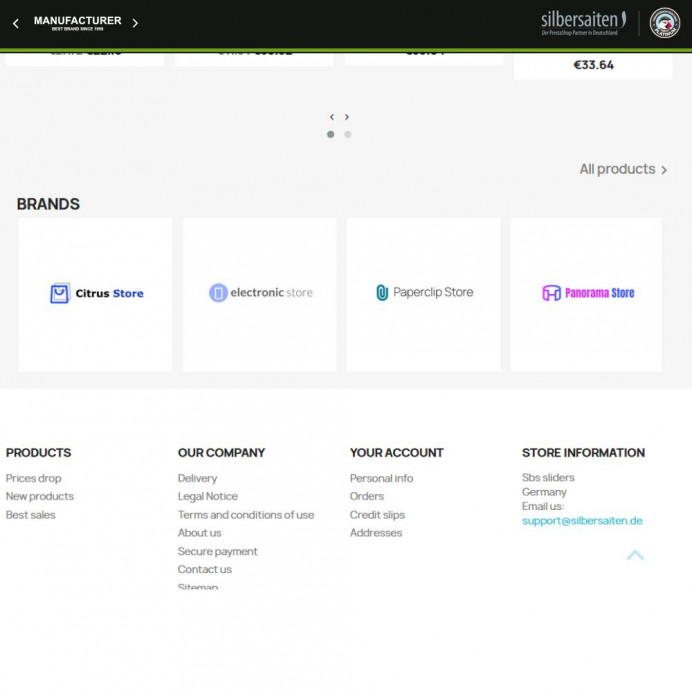The height and width of the screenshot is (692, 692).
Task: Open the Secure payment link
Action: pos(218,552)
